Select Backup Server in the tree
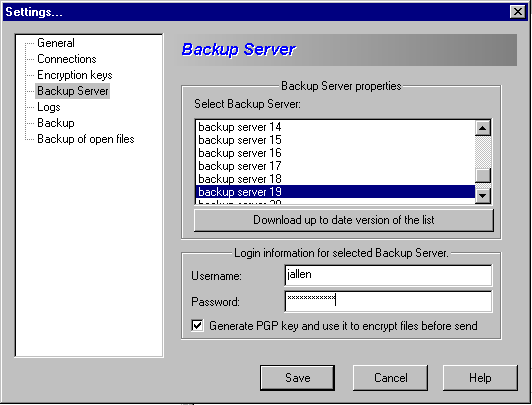532x405 pixels. tap(73, 91)
